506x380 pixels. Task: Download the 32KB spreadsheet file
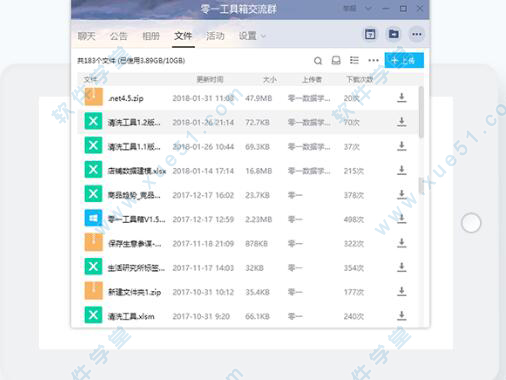pos(402,267)
